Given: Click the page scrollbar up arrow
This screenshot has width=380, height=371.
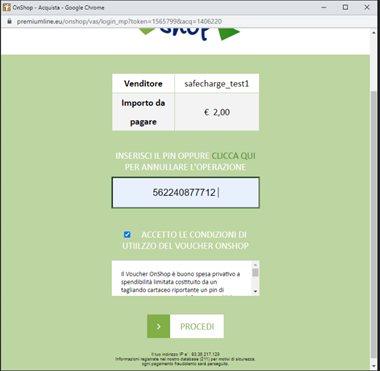Looking at the screenshot, I should point(374,32).
